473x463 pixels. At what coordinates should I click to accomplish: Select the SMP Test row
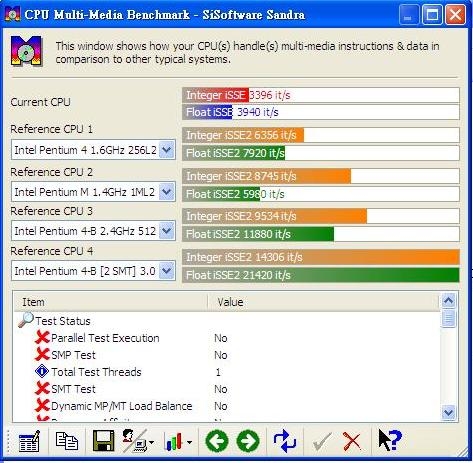[227, 355]
